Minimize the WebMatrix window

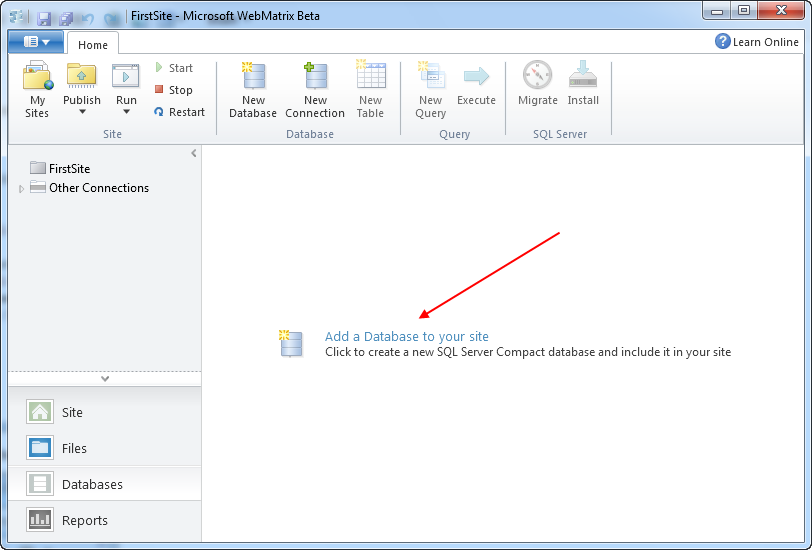tap(717, 11)
